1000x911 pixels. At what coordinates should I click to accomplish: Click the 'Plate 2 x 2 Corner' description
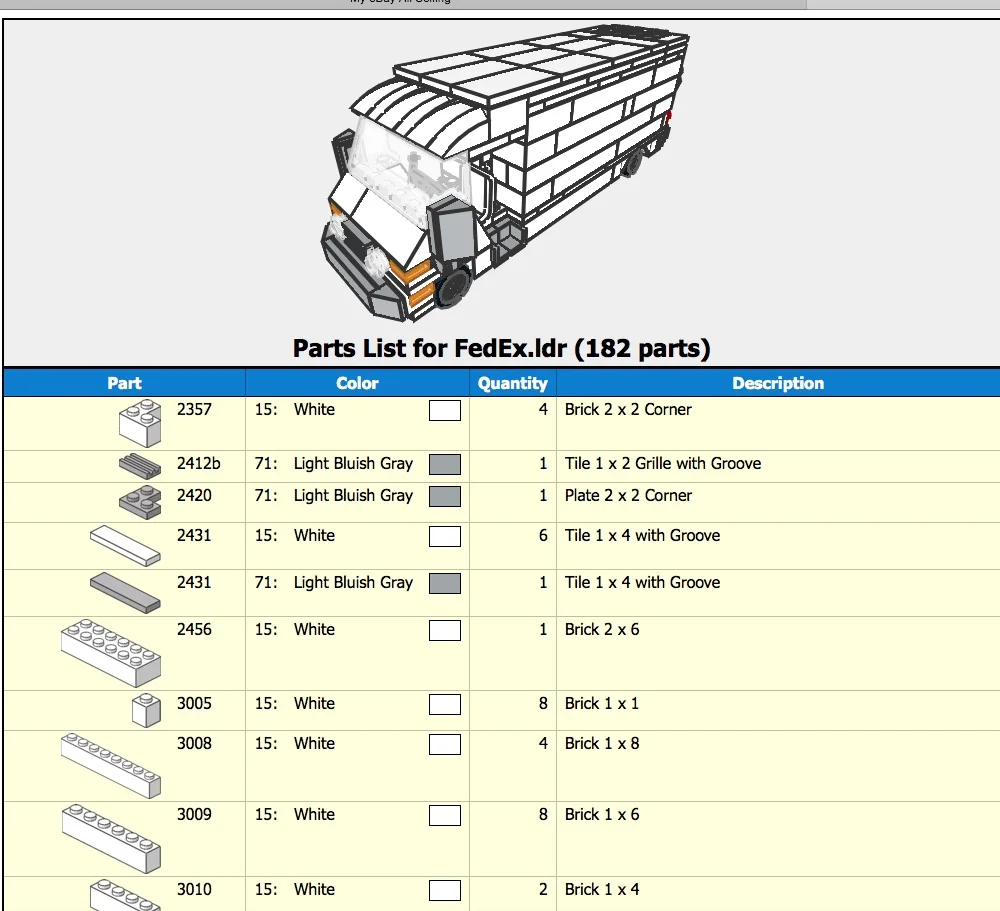coord(628,496)
